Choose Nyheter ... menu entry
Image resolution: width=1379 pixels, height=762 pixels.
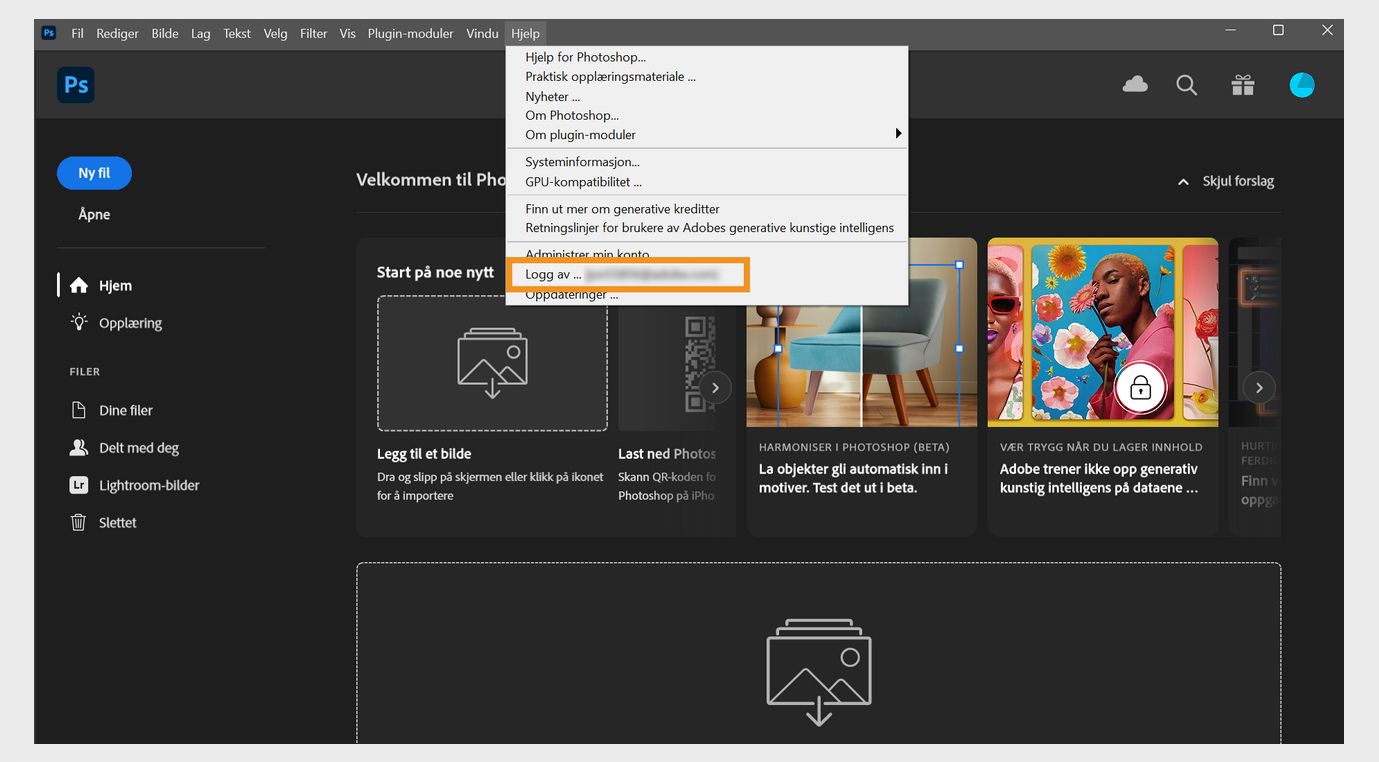[707, 97]
